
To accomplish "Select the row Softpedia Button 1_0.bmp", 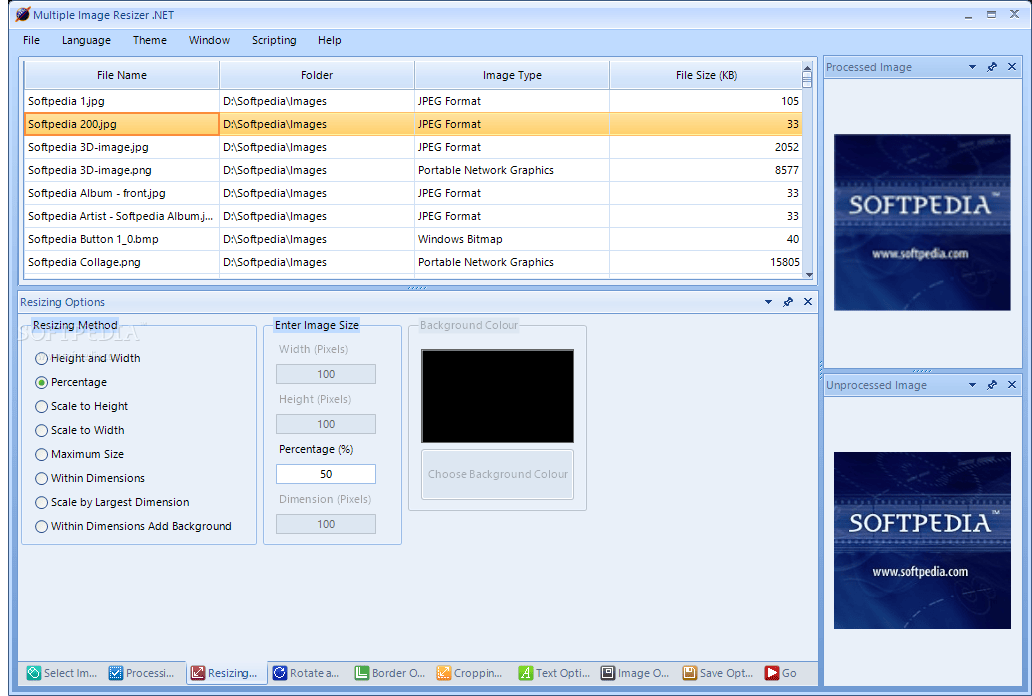I will 413,239.
